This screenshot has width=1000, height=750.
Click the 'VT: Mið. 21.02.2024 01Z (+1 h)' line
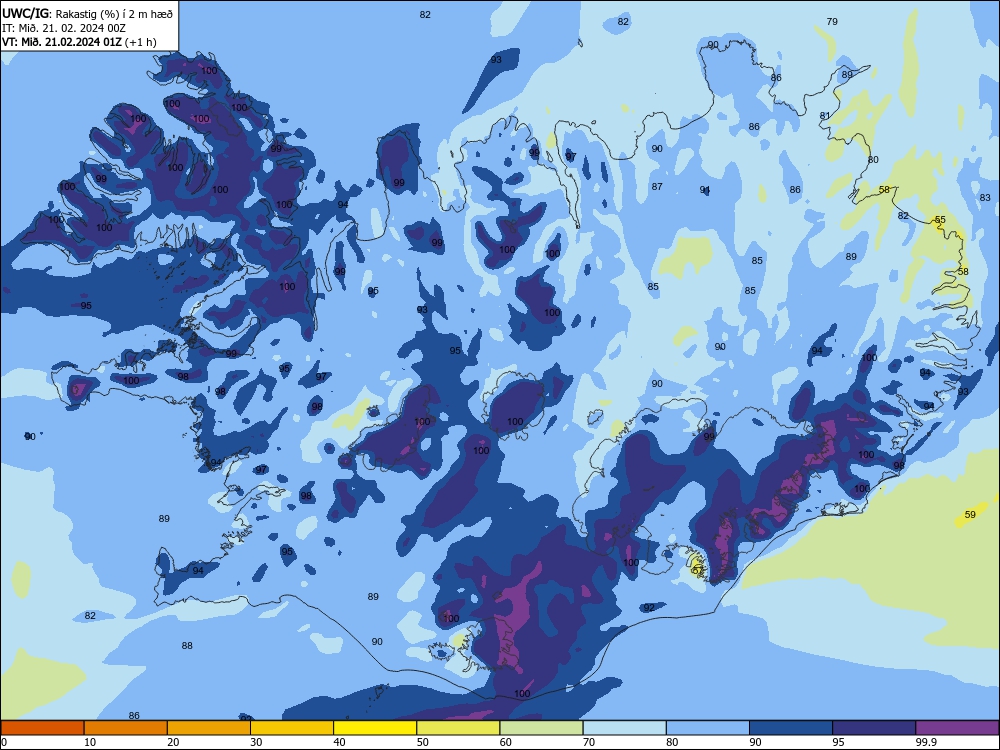coord(79,42)
